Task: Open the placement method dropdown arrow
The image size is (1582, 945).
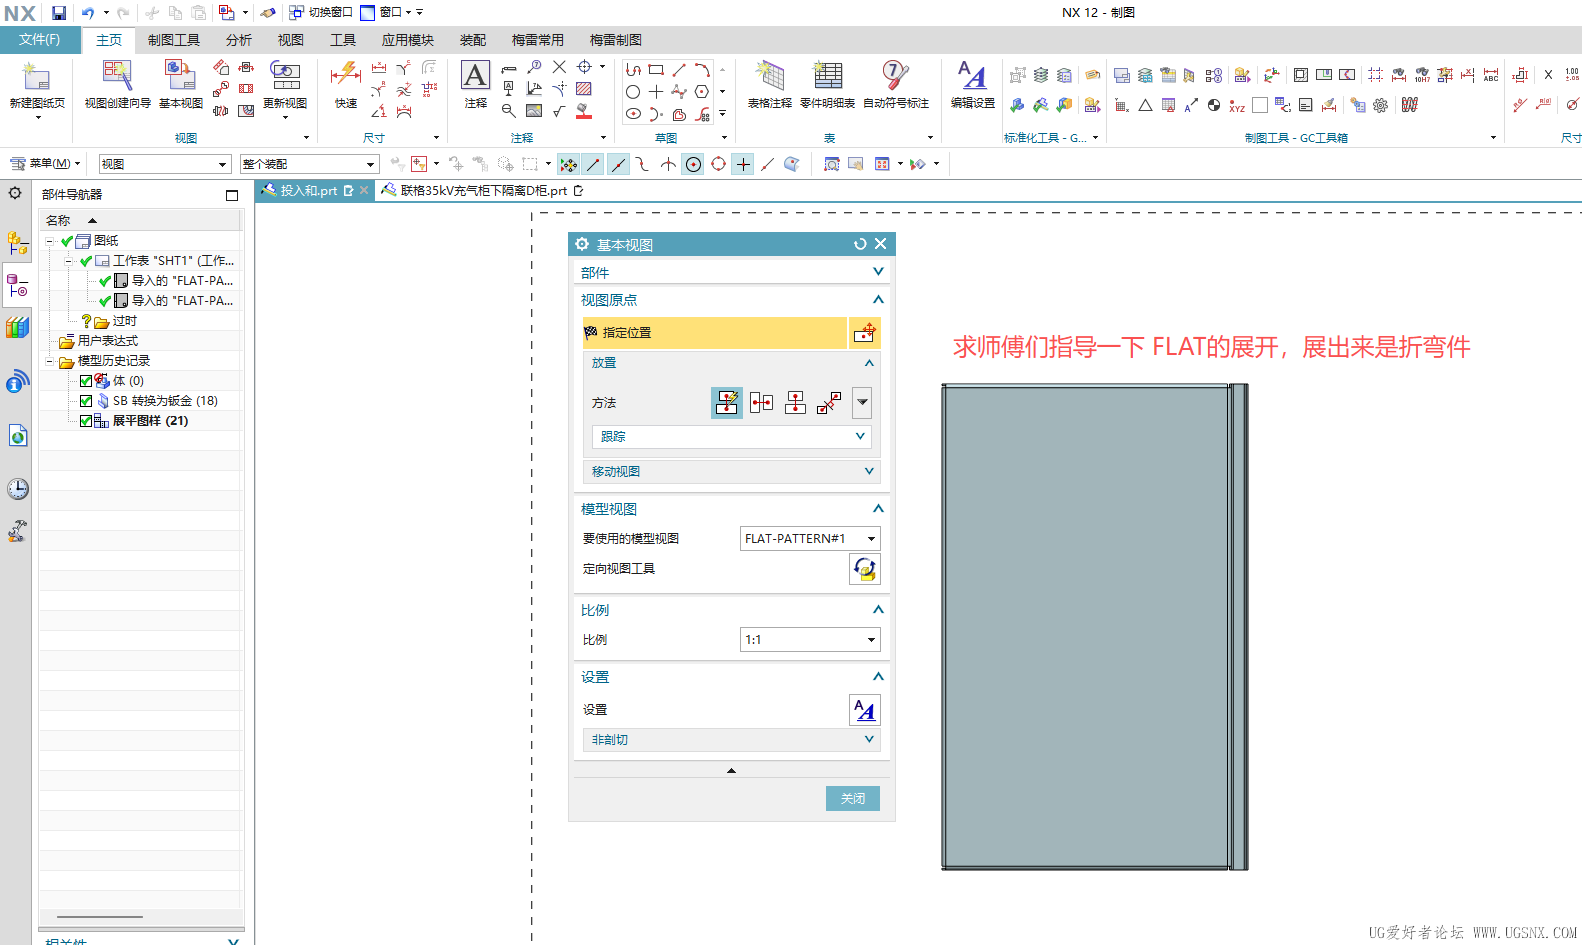Action: [862, 402]
